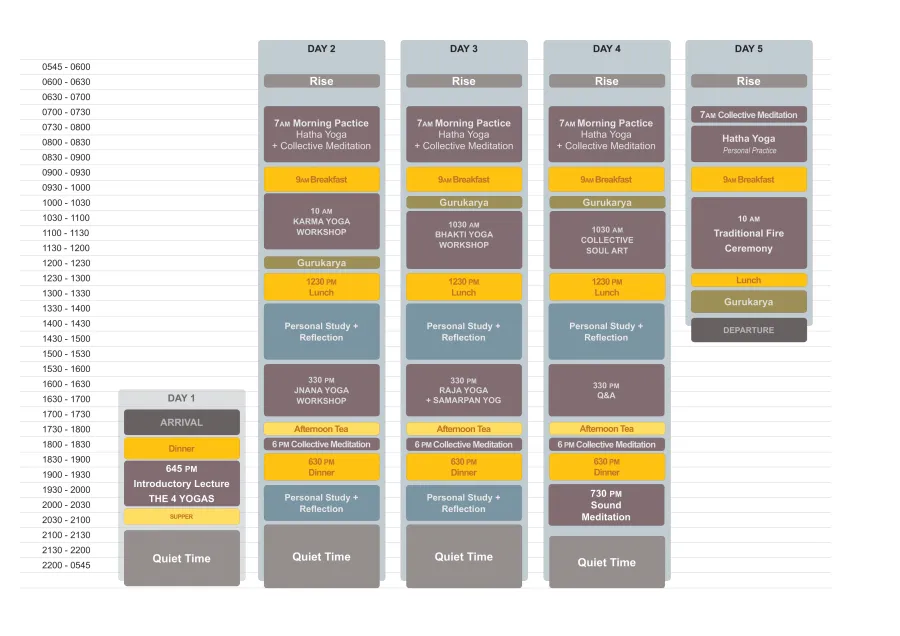Click the Day 2 9AM Breakfast block
This screenshot has height=636, width=900.
(321, 180)
